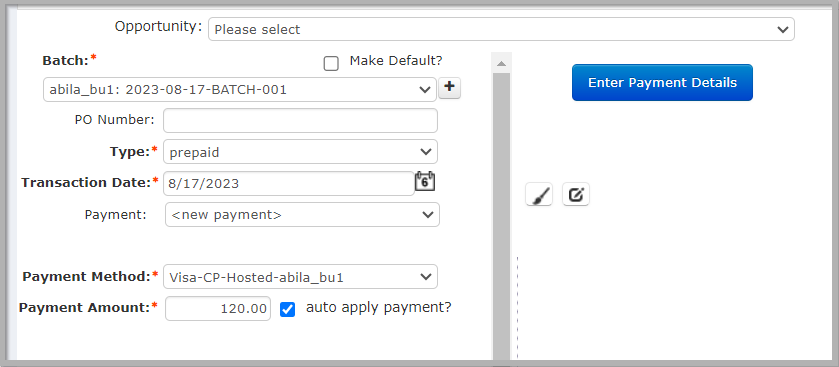
Task: Click the Enter Payment Details button
Action: coord(662,82)
